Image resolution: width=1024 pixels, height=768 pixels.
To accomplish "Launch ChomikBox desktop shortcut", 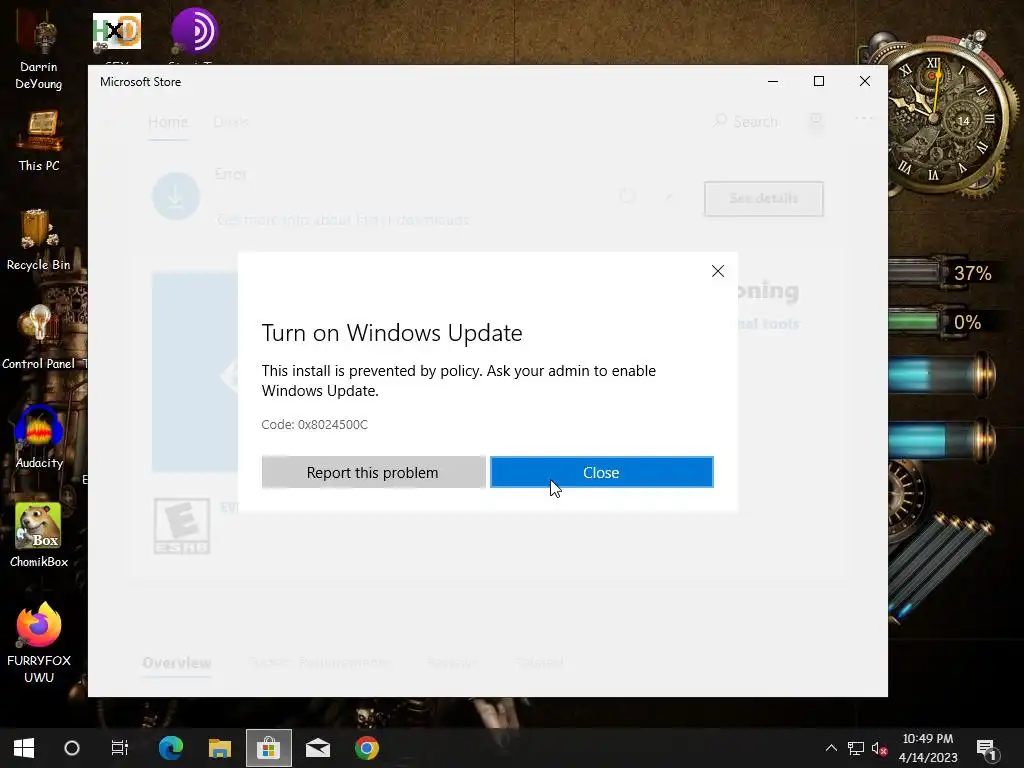I will tap(39, 536).
